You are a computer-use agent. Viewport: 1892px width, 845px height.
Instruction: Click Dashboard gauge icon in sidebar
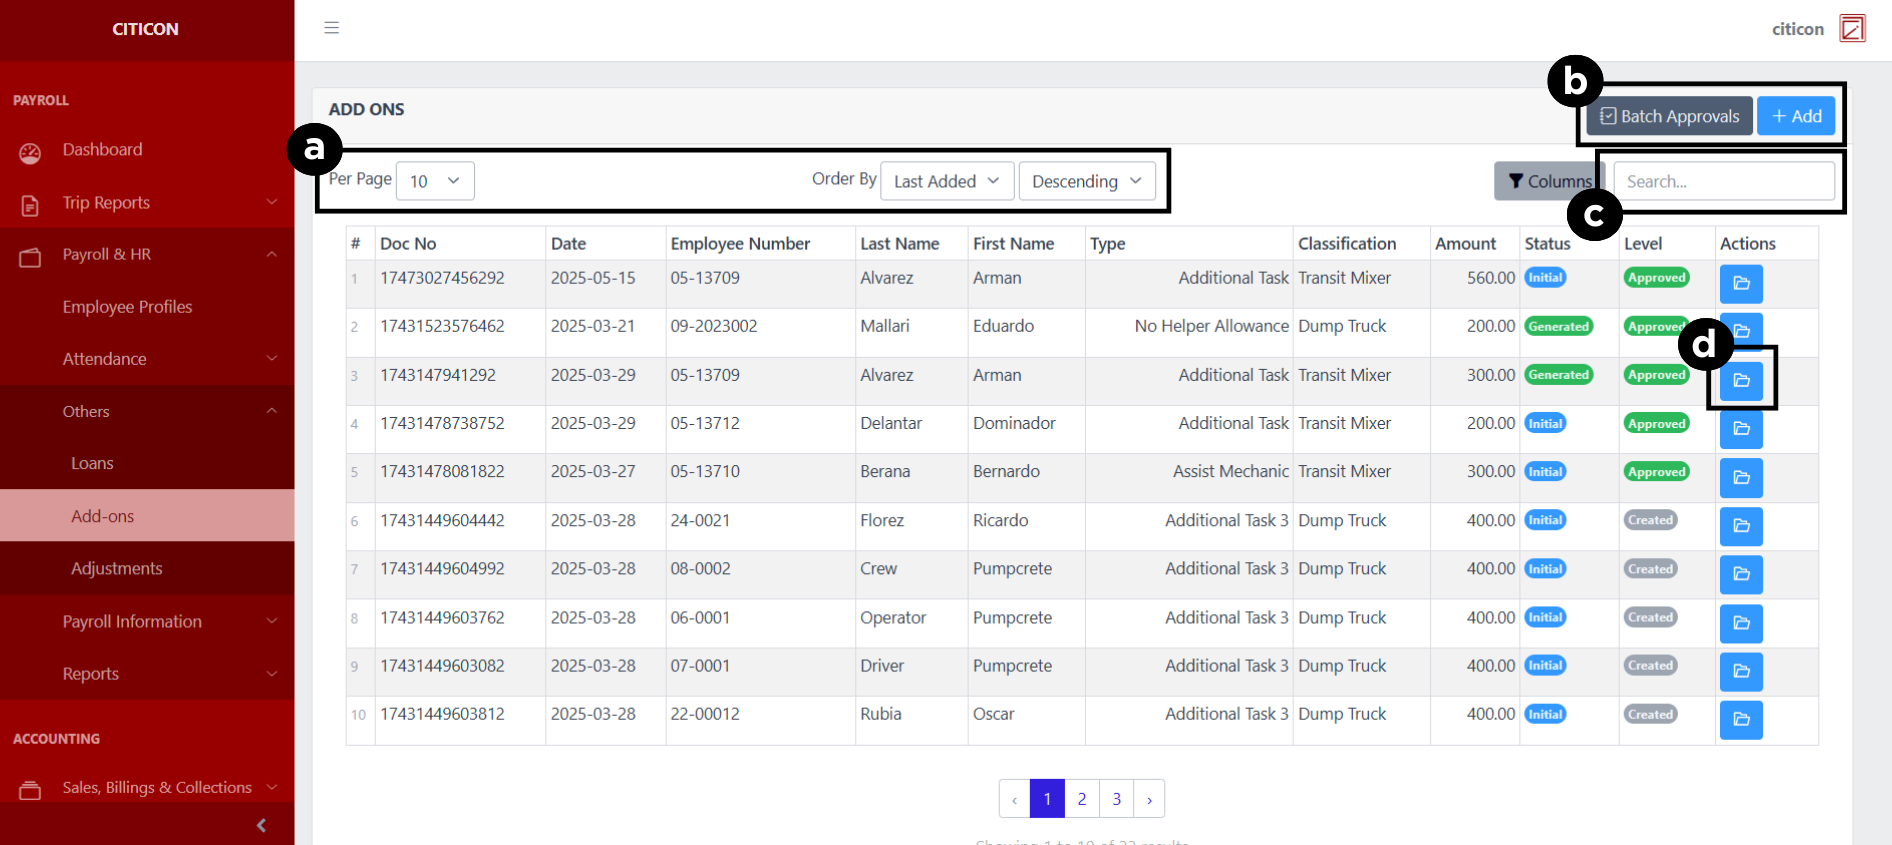(x=30, y=152)
